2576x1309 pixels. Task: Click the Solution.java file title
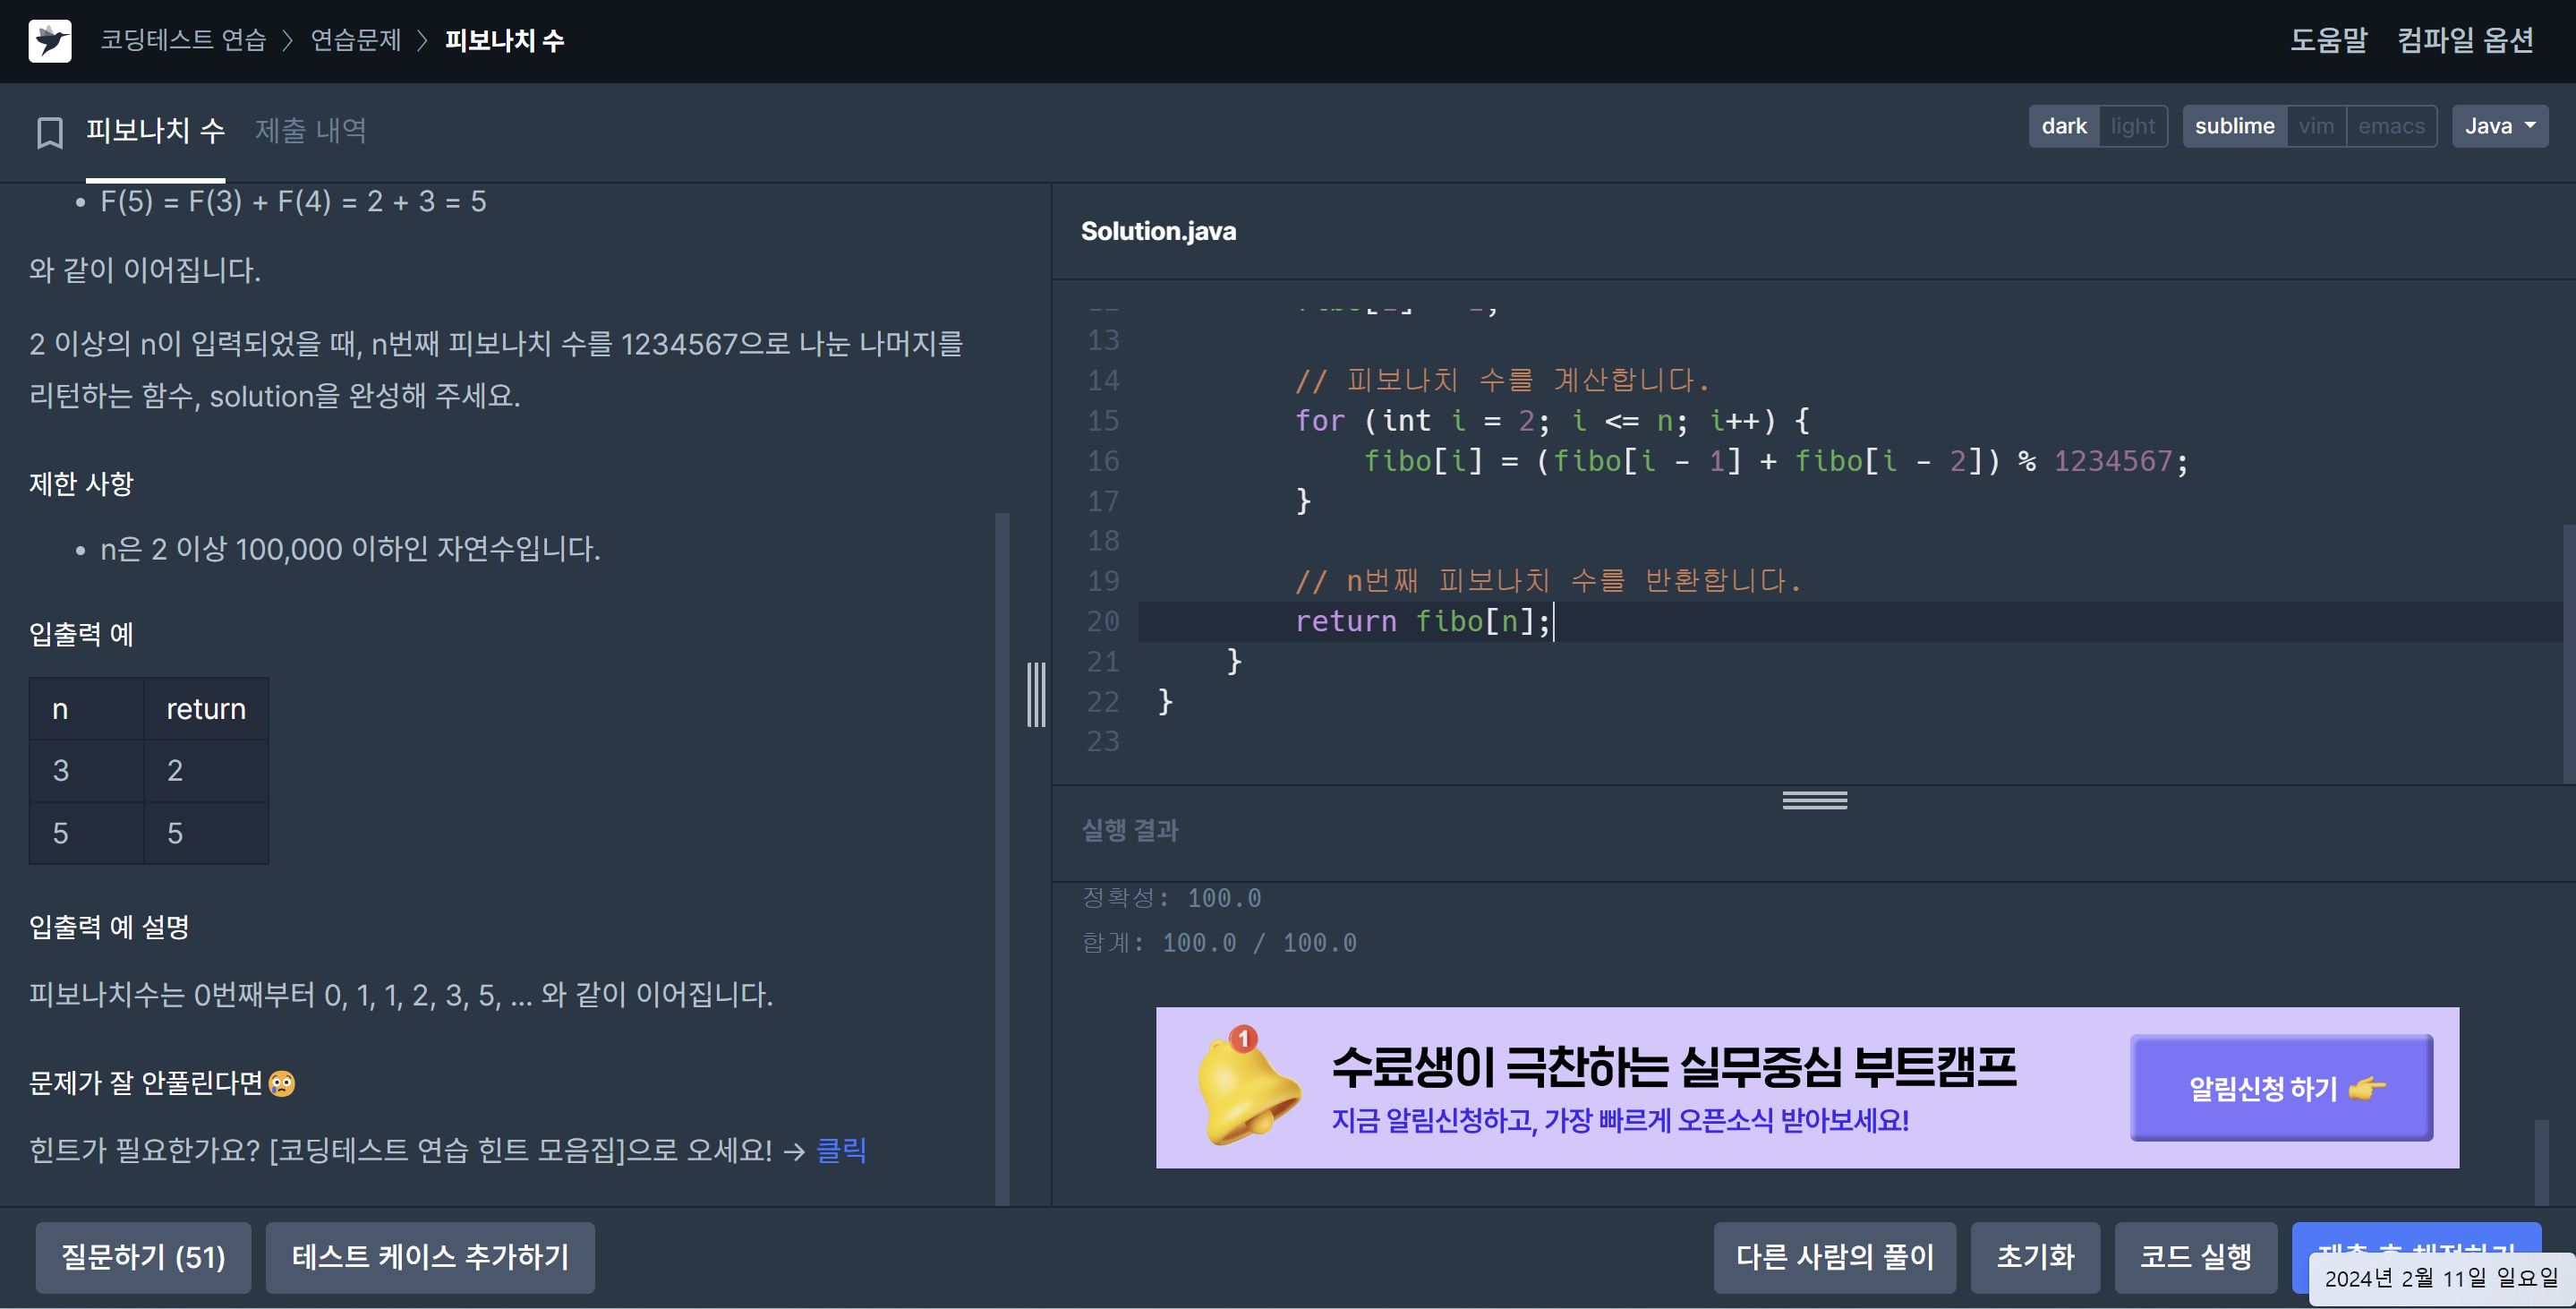coord(1158,231)
